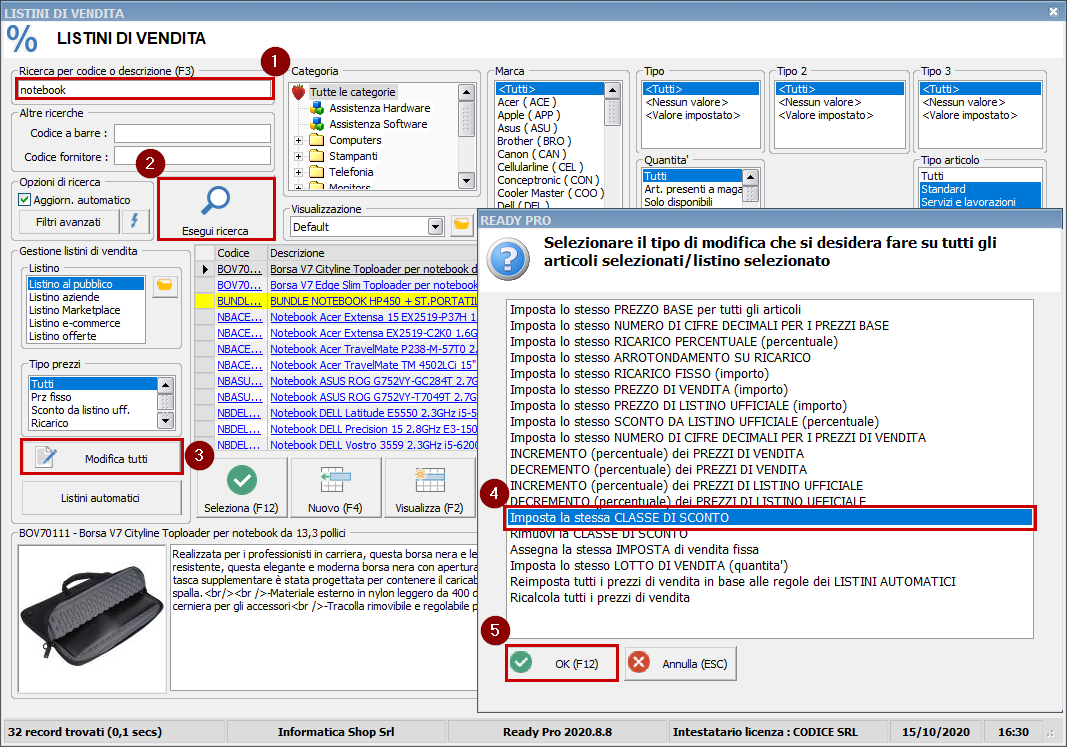This screenshot has width=1067, height=747.
Task: Click the product bag thumbnail image
Action: 92,618
